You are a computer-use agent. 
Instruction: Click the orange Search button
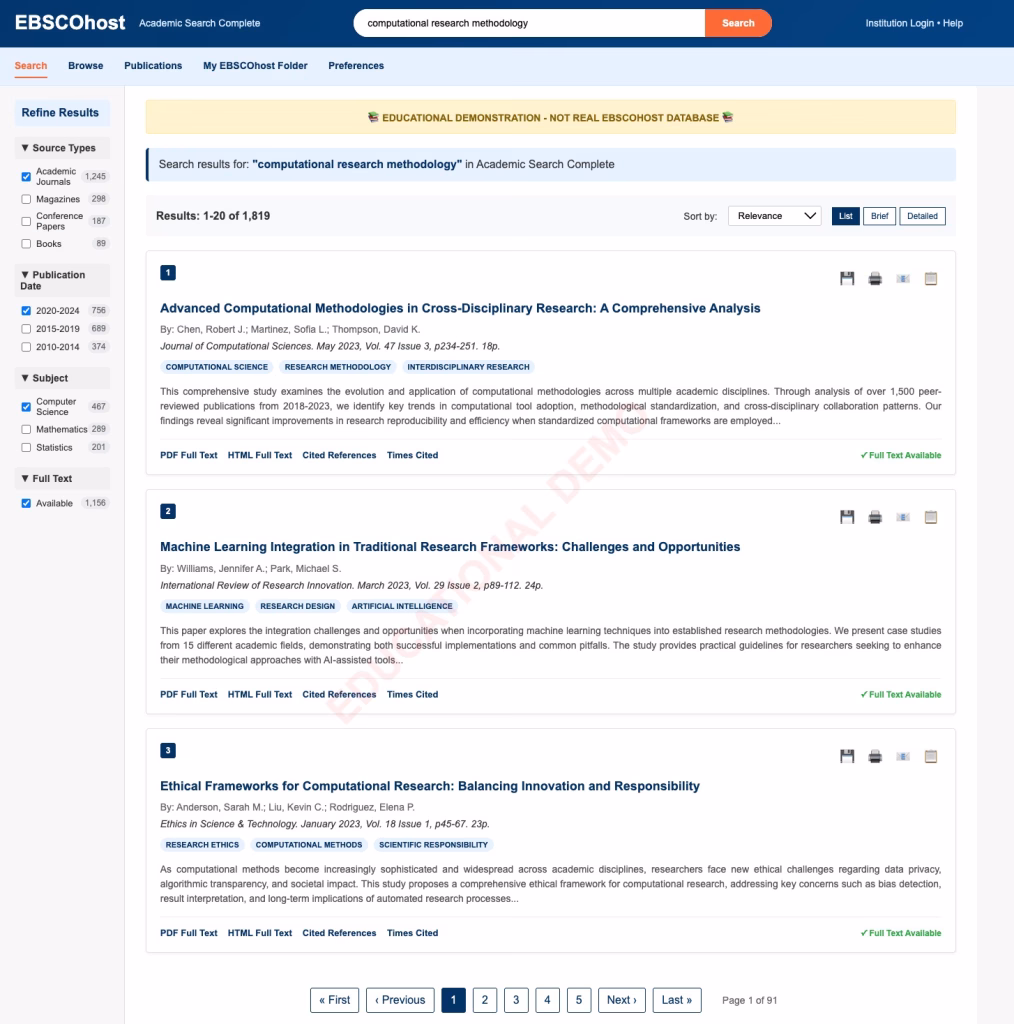pos(738,23)
